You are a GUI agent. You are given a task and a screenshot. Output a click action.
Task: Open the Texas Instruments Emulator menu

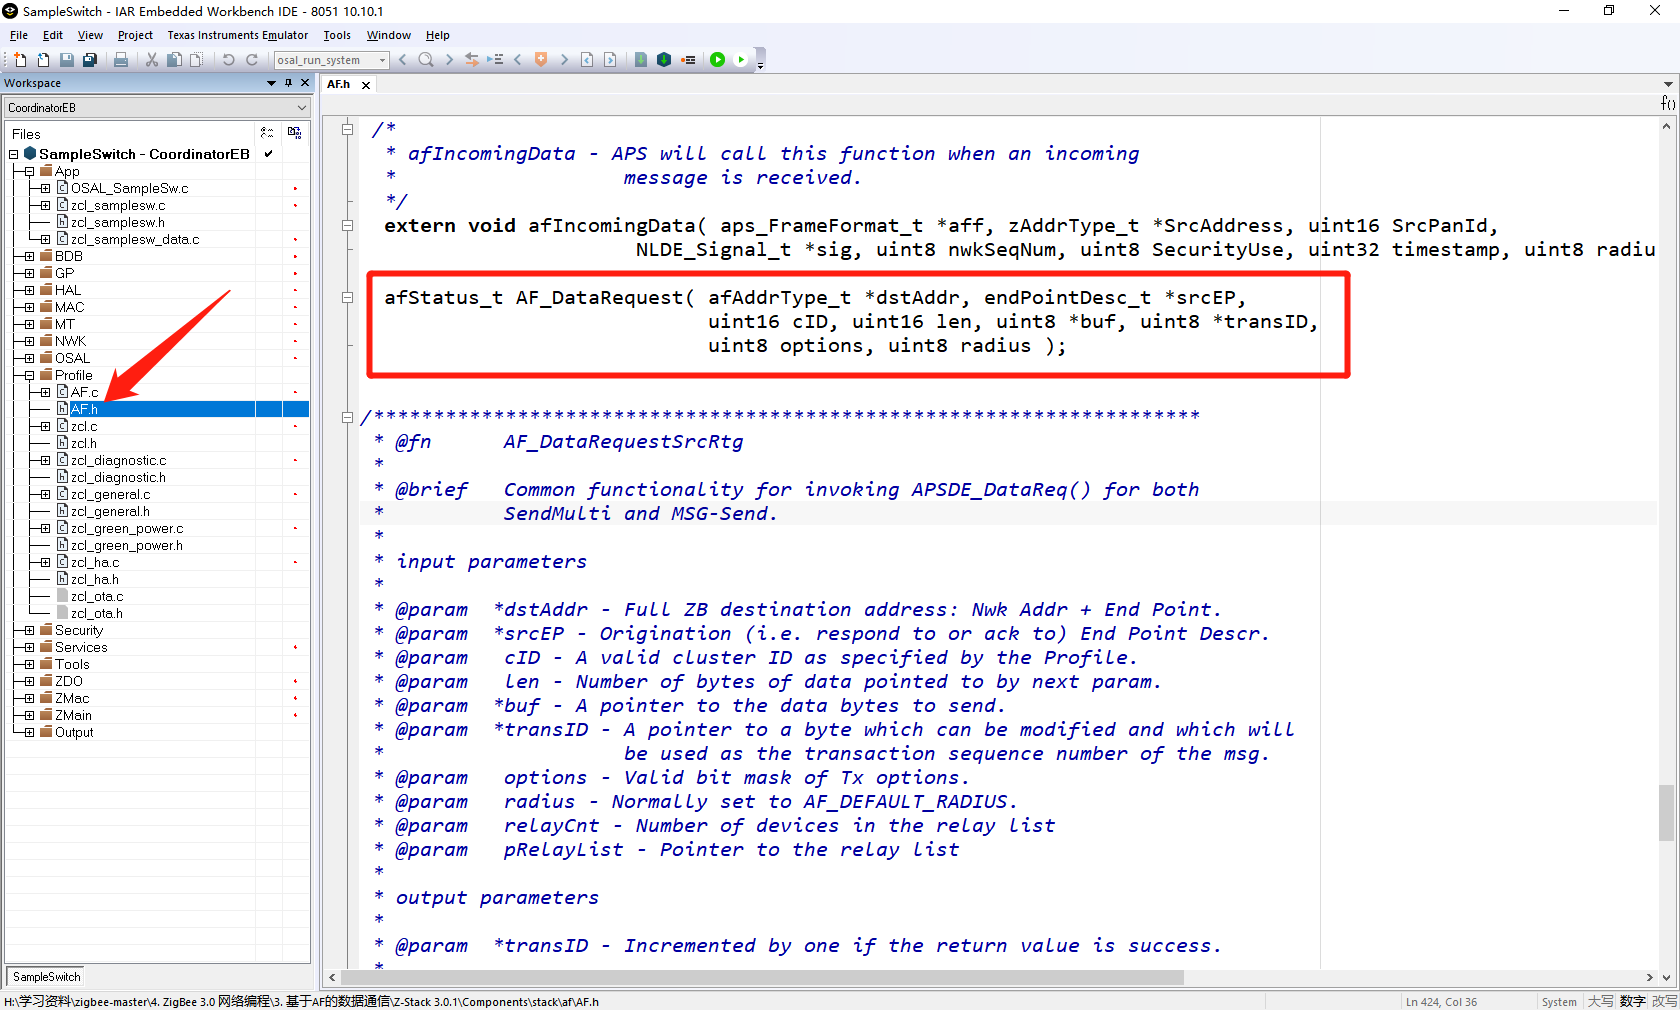[x=237, y=35]
